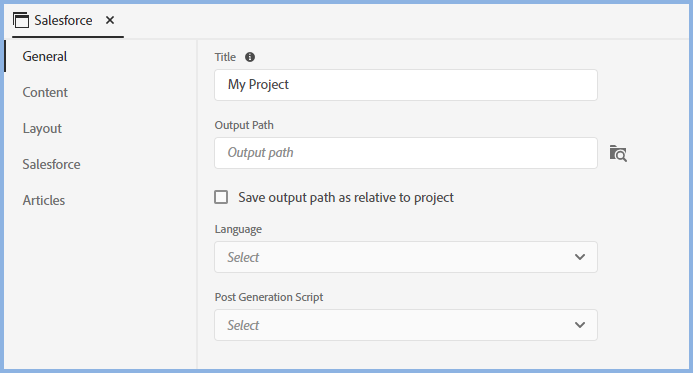693x373 pixels.
Task: Expand the Language dropdown chevron arrow
Action: [x=580, y=257]
